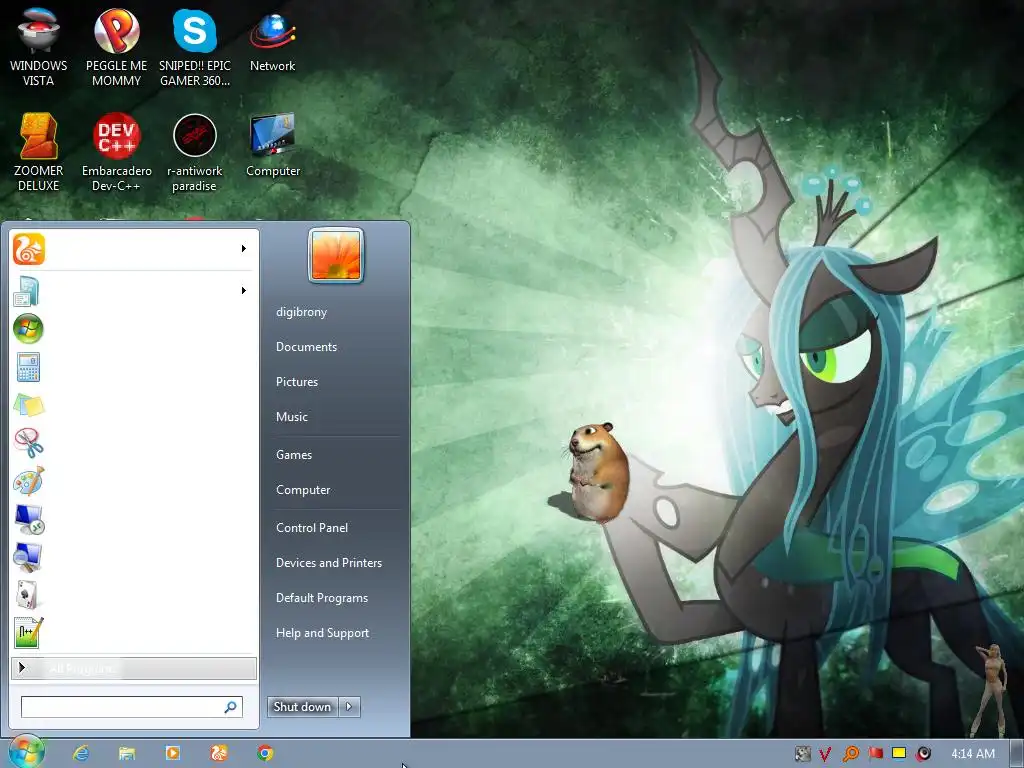Launch Windows Media Center from the Start menu
This screenshot has width=1024, height=768.
[134, 328]
